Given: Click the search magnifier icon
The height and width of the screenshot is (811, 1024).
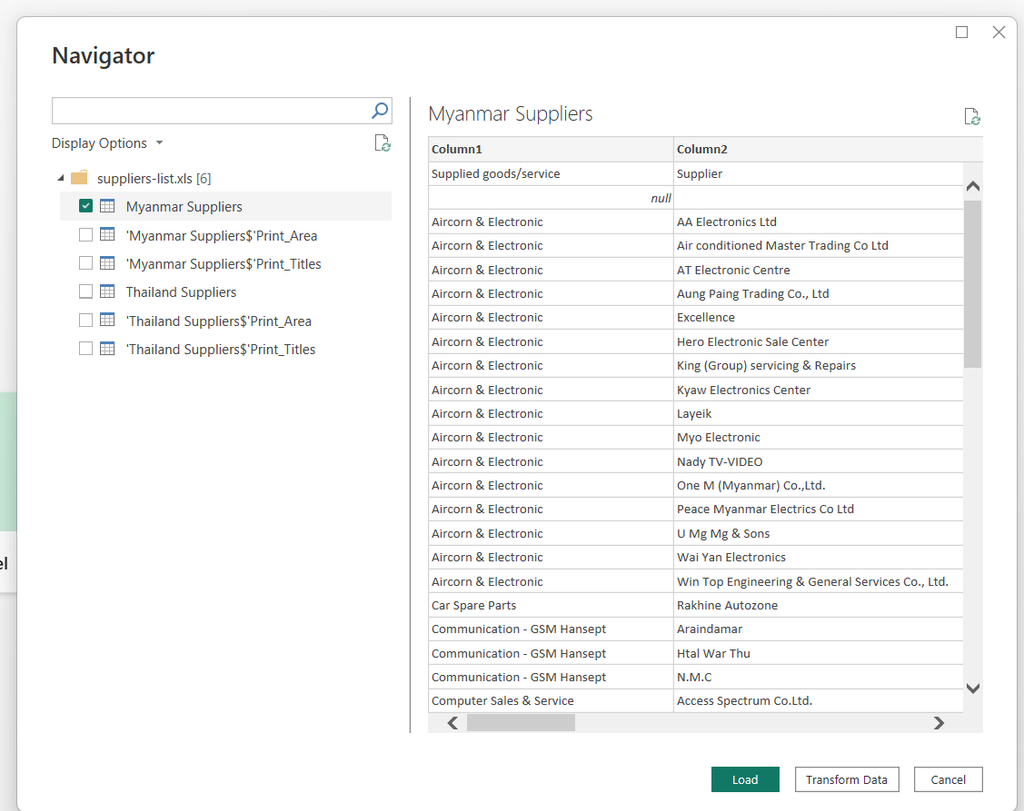Looking at the screenshot, I should click(x=379, y=110).
